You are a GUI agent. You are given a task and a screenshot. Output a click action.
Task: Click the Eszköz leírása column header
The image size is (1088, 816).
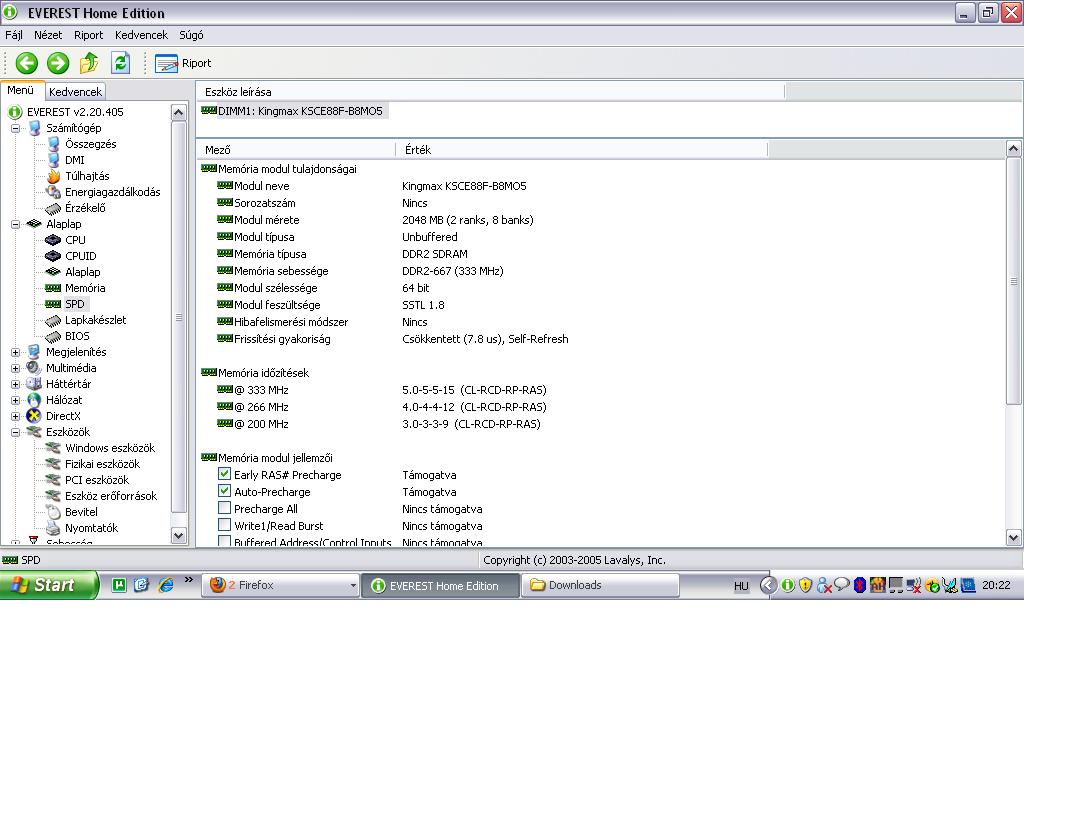(x=491, y=92)
